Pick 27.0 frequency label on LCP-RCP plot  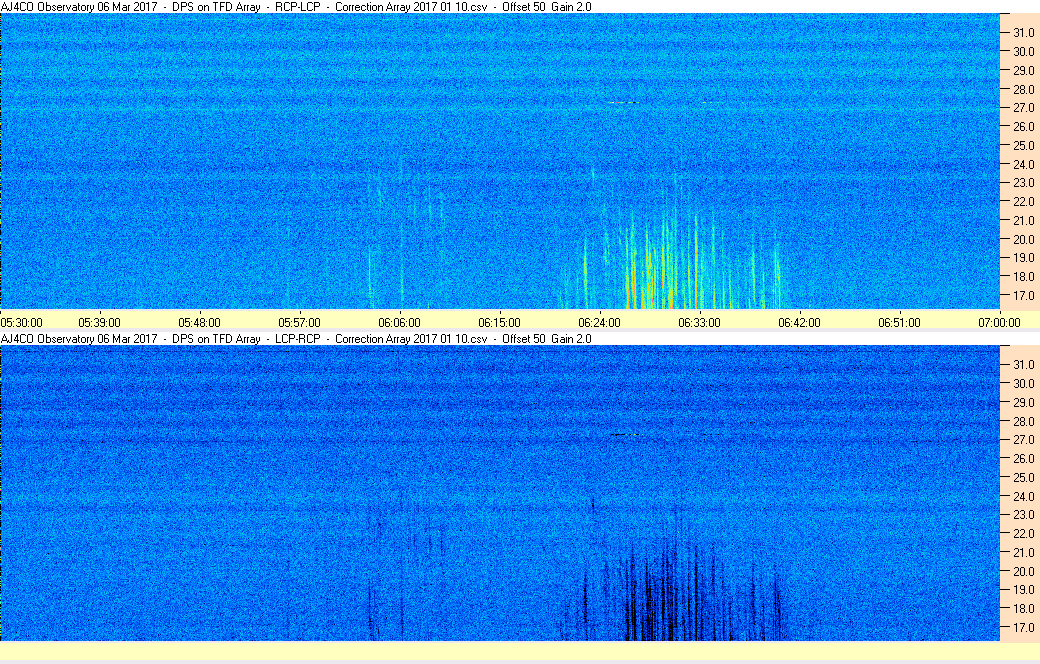point(1023,440)
